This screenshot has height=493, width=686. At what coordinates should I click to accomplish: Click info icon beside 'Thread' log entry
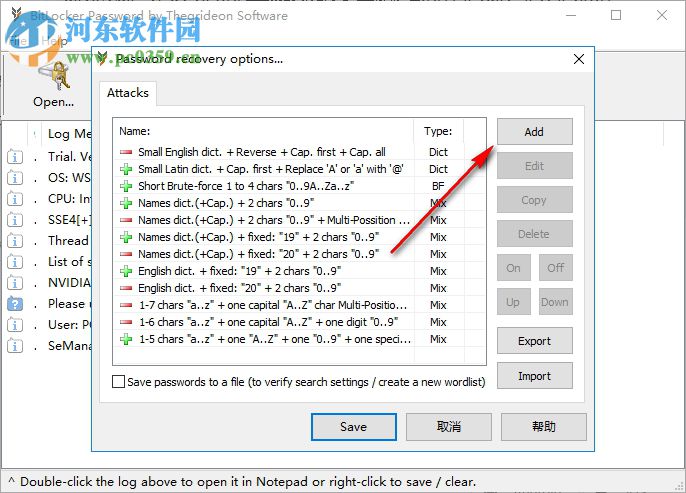click(x=15, y=241)
